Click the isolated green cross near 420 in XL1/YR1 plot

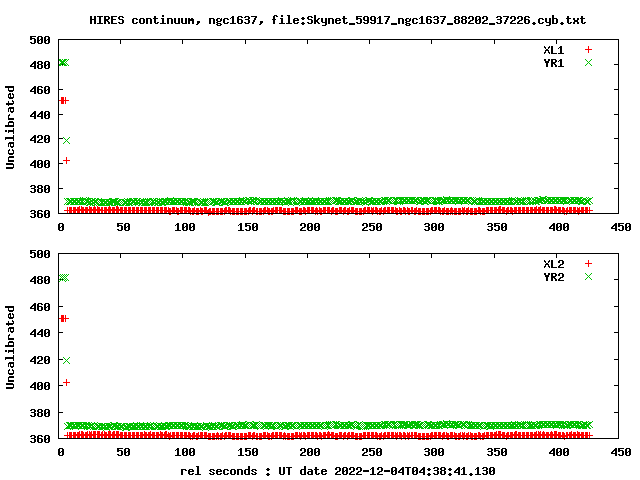tap(67, 140)
